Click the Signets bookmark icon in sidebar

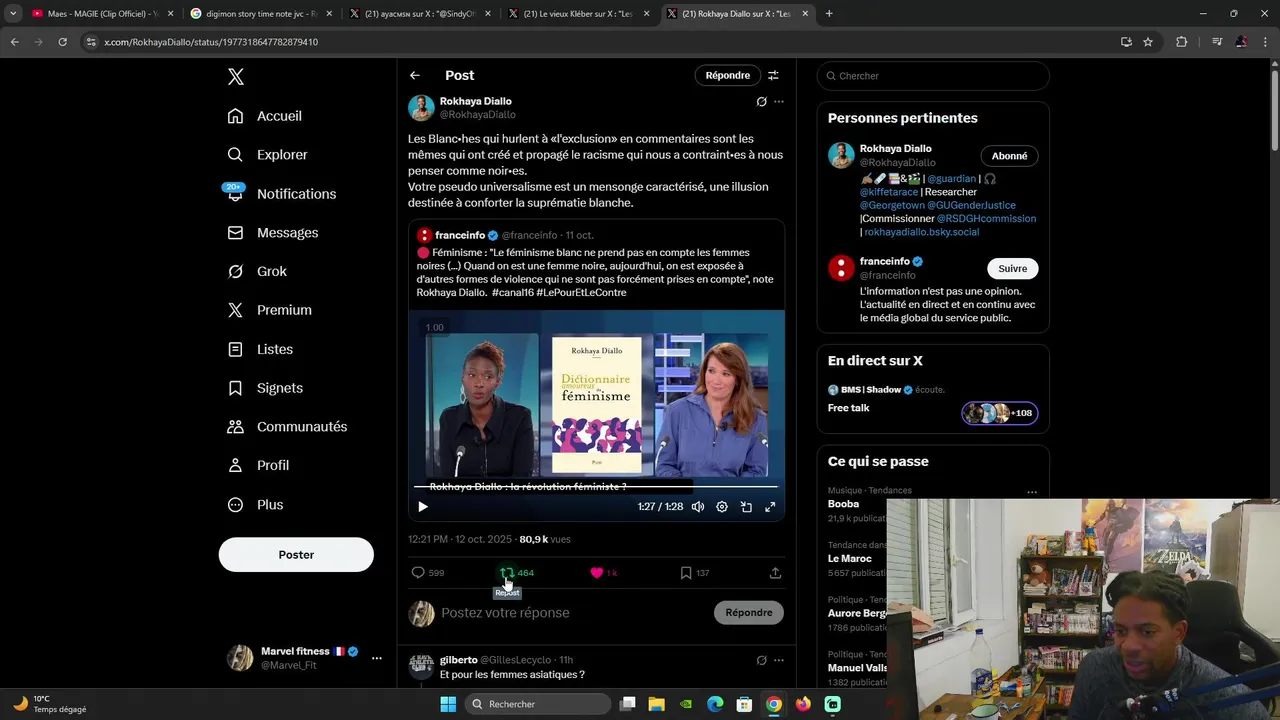235,388
